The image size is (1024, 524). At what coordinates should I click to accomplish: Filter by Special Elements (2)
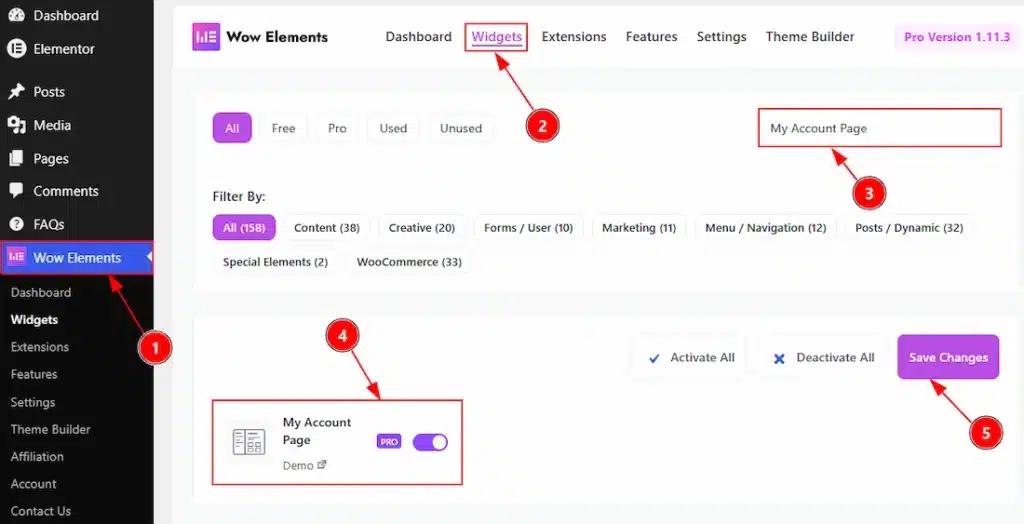275,262
